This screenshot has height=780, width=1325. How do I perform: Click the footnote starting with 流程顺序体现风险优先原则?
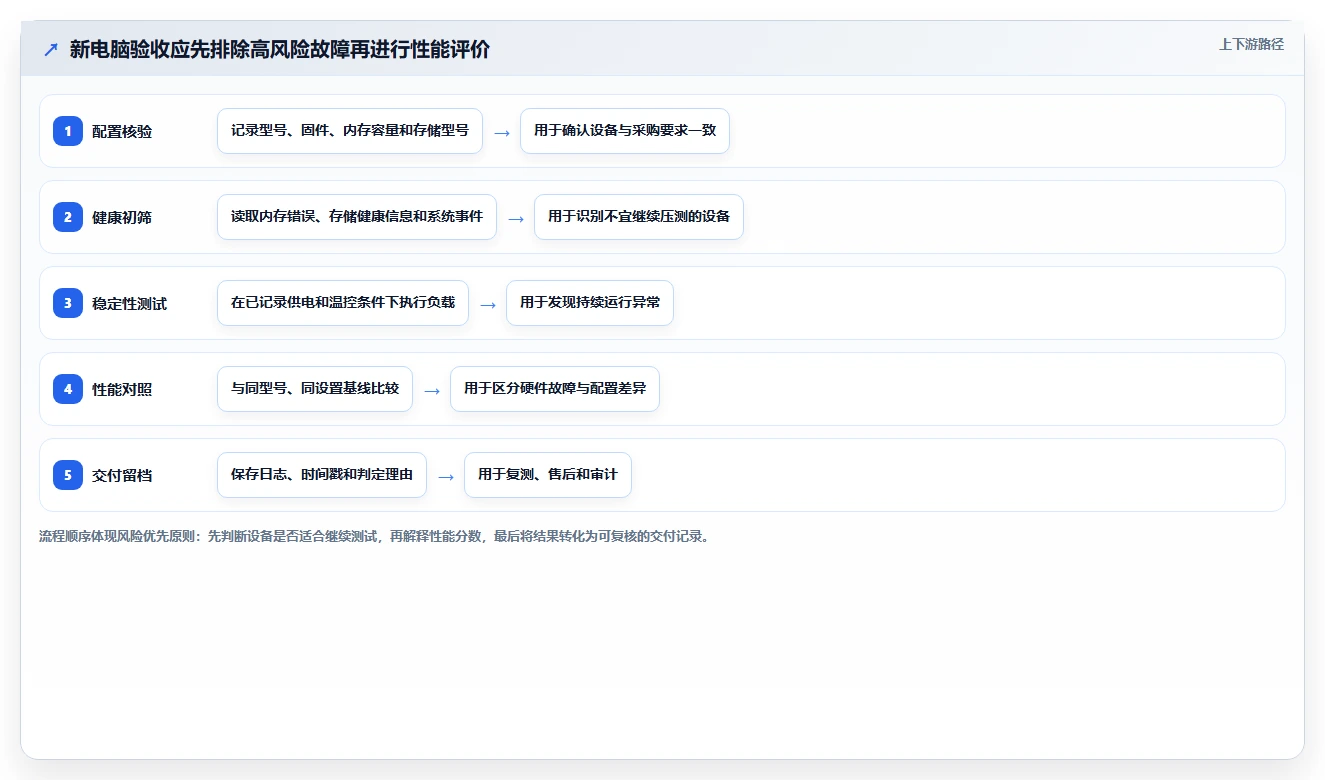pyautogui.click(x=375, y=536)
